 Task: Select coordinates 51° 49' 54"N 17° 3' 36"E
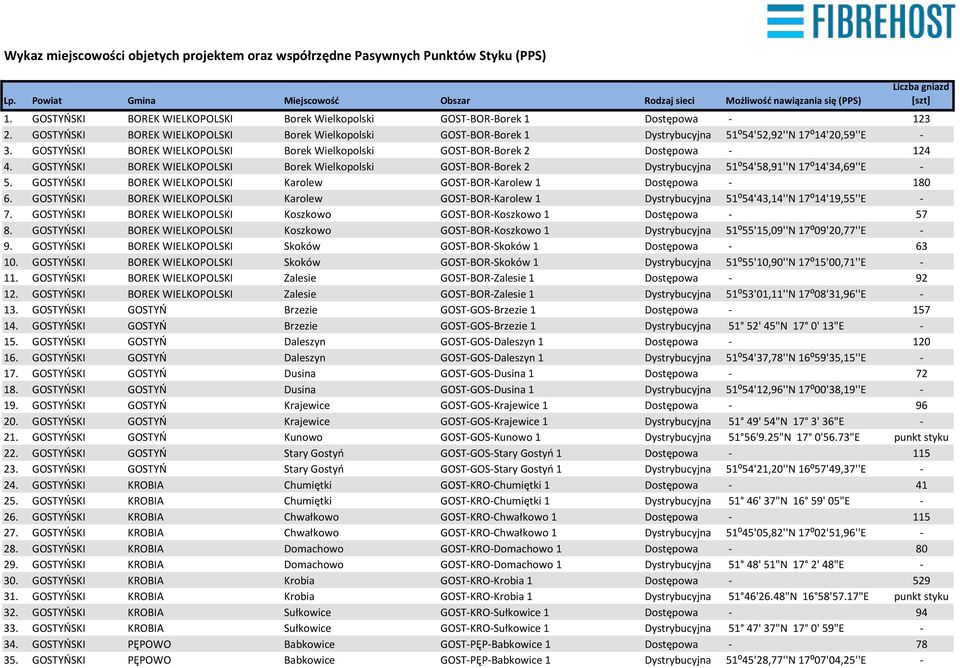(786, 421)
